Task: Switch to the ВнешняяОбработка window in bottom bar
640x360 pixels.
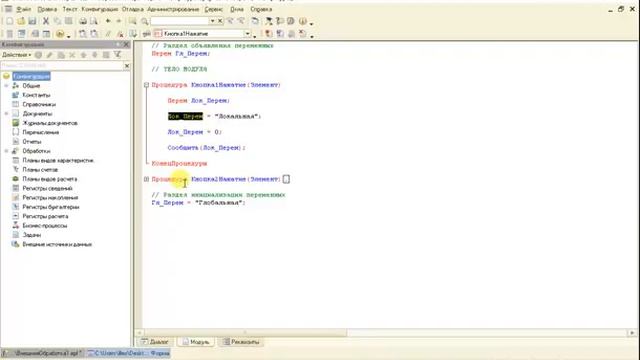Action: pos(43,353)
